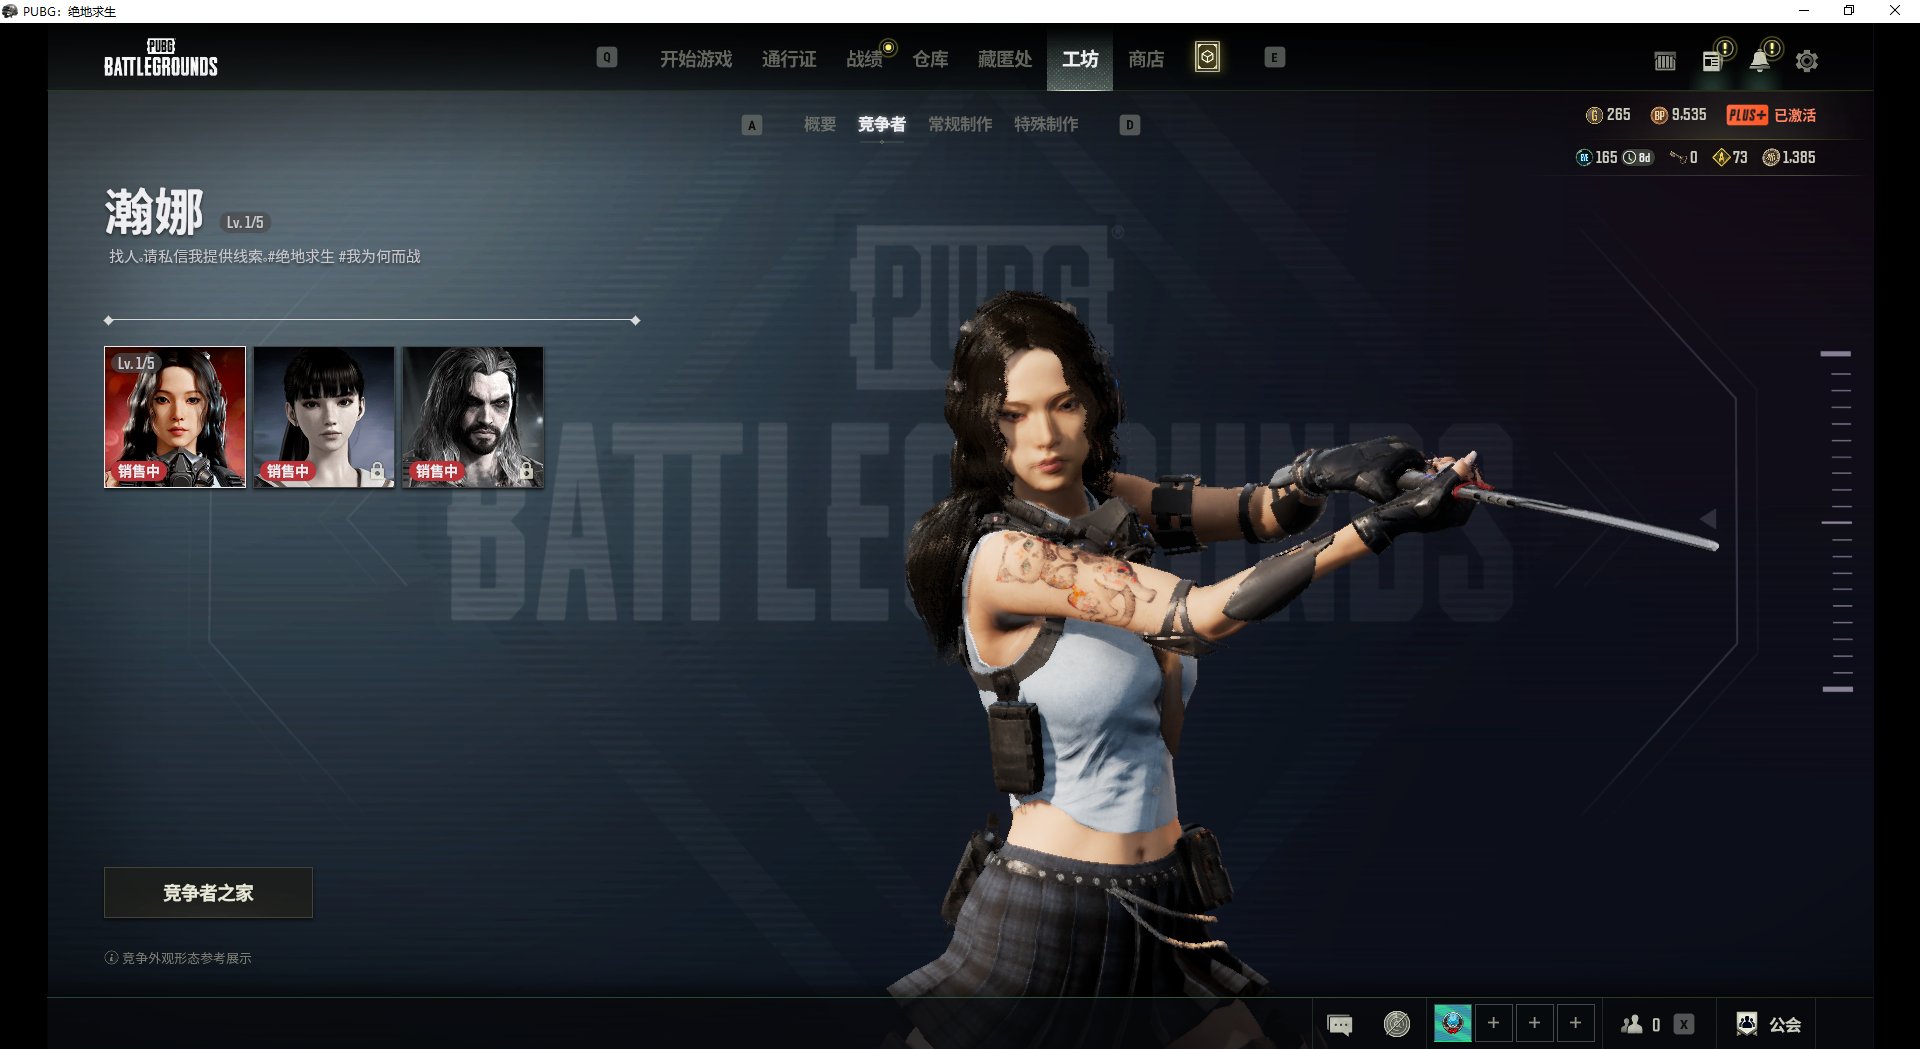Viewport: 1920px width, 1049px height.
Task: Switch to the 仓库 tab
Action: [930, 59]
